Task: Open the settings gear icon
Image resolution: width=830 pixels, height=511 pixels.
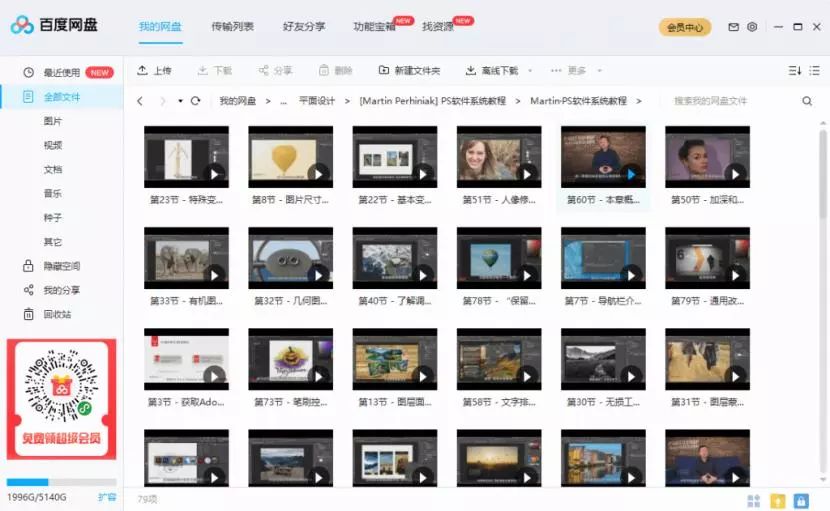Action: click(x=752, y=27)
